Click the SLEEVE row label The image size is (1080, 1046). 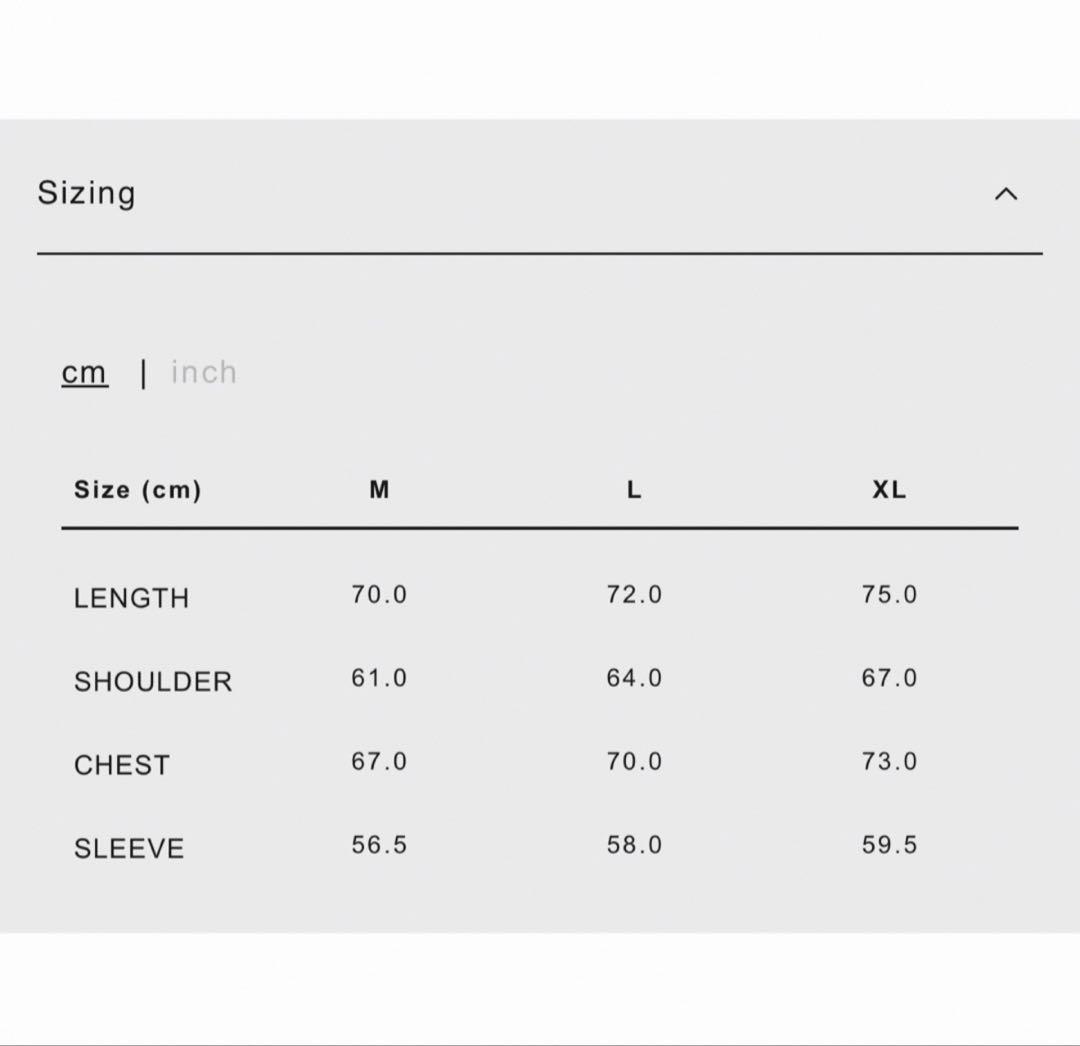pos(129,849)
